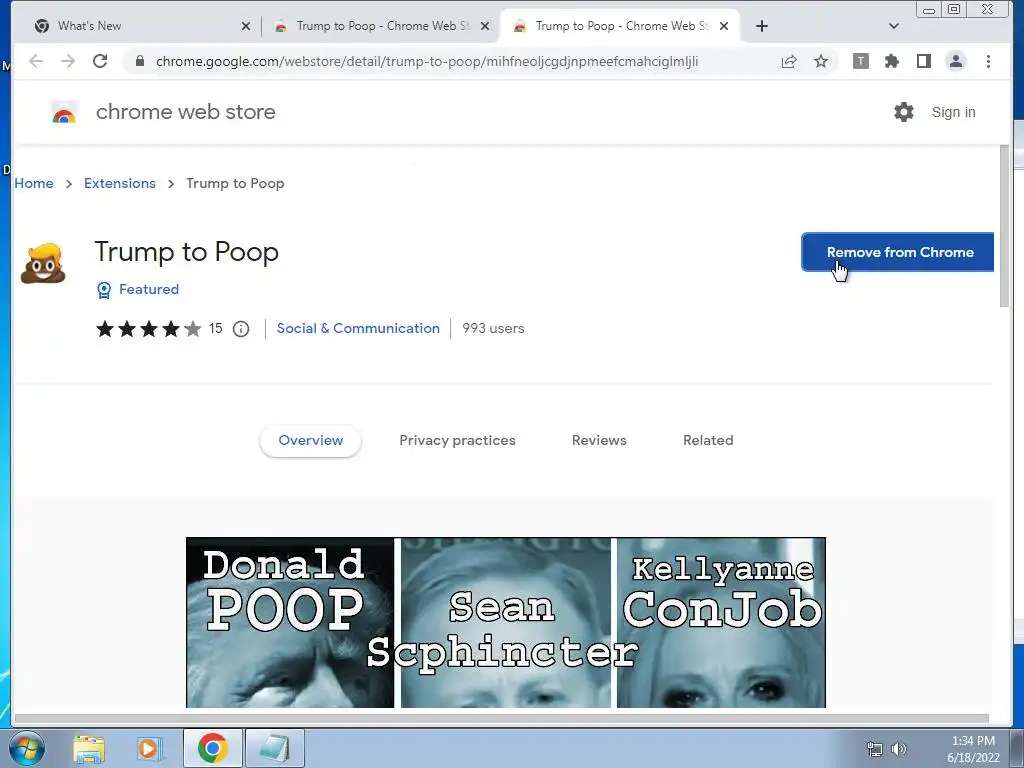This screenshot has height=768, width=1024.
Task: Open the Windows Start menu
Action: coord(27,748)
